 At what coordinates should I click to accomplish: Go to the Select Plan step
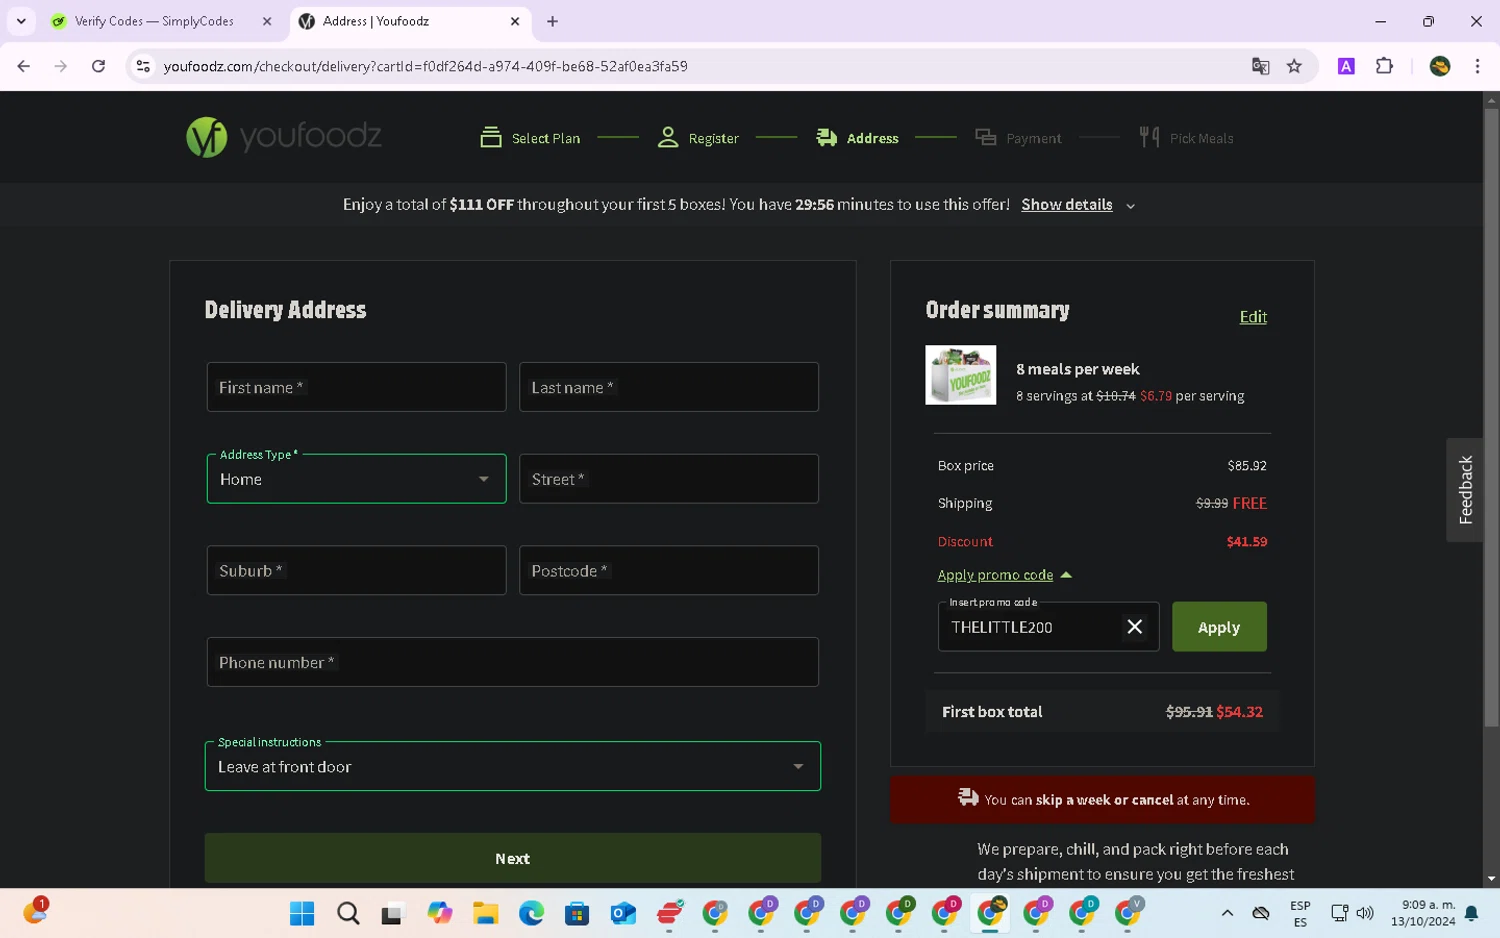530,138
